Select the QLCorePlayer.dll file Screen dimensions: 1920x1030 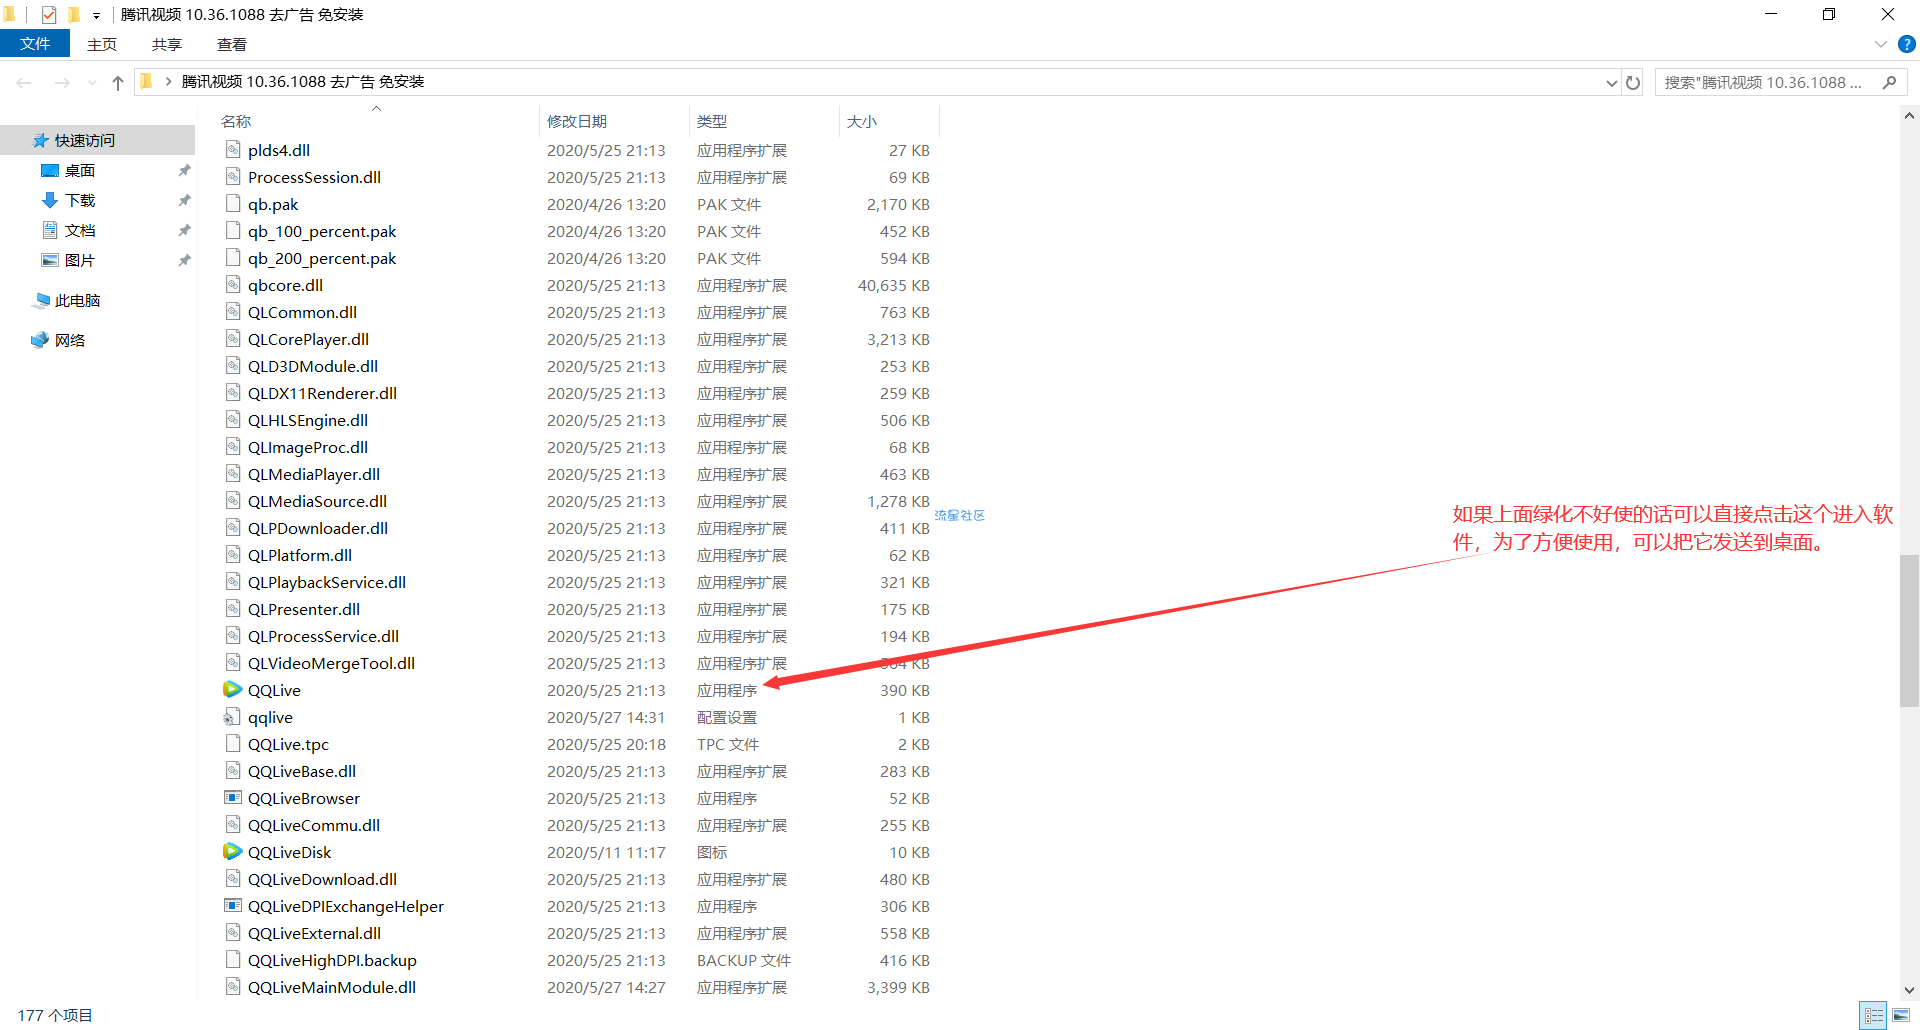tap(308, 340)
